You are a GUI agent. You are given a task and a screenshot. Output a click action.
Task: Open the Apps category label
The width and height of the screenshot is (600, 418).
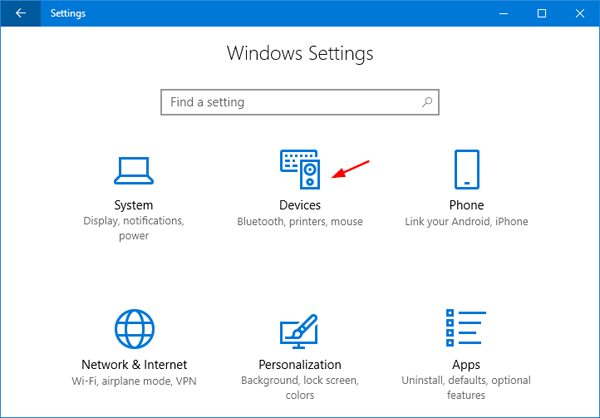click(x=466, y=365)
